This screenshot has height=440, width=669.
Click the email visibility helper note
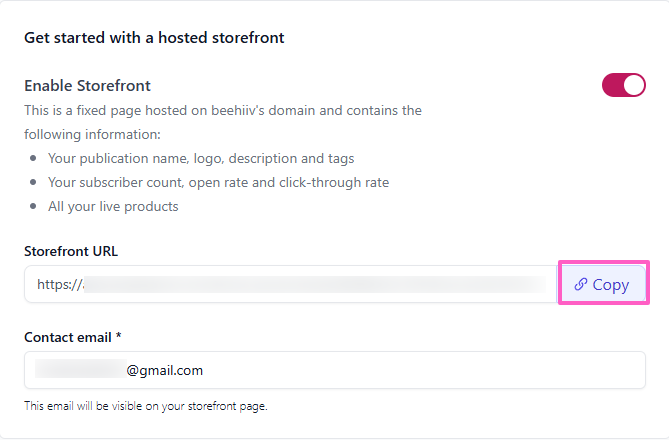coord(146,406)
